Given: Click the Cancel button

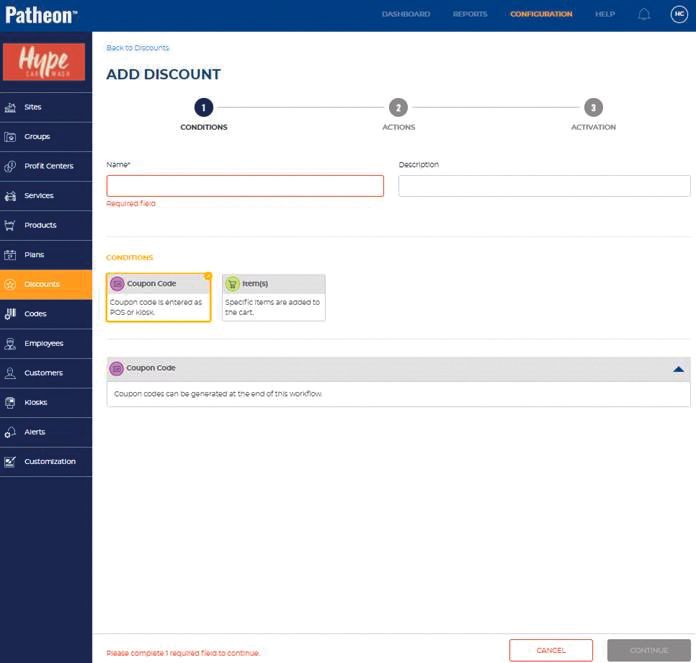Looking at the screenshot, I should pyautogui.click(x=550, y=650).
